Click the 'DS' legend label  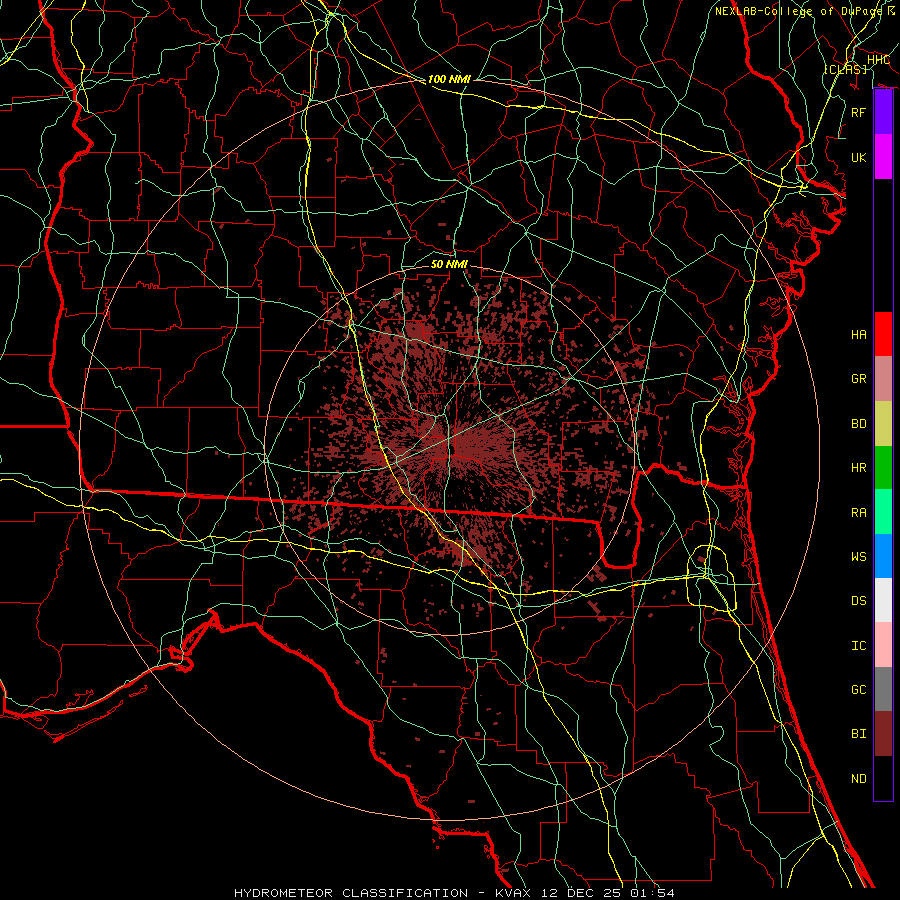(x=859, y=601)
